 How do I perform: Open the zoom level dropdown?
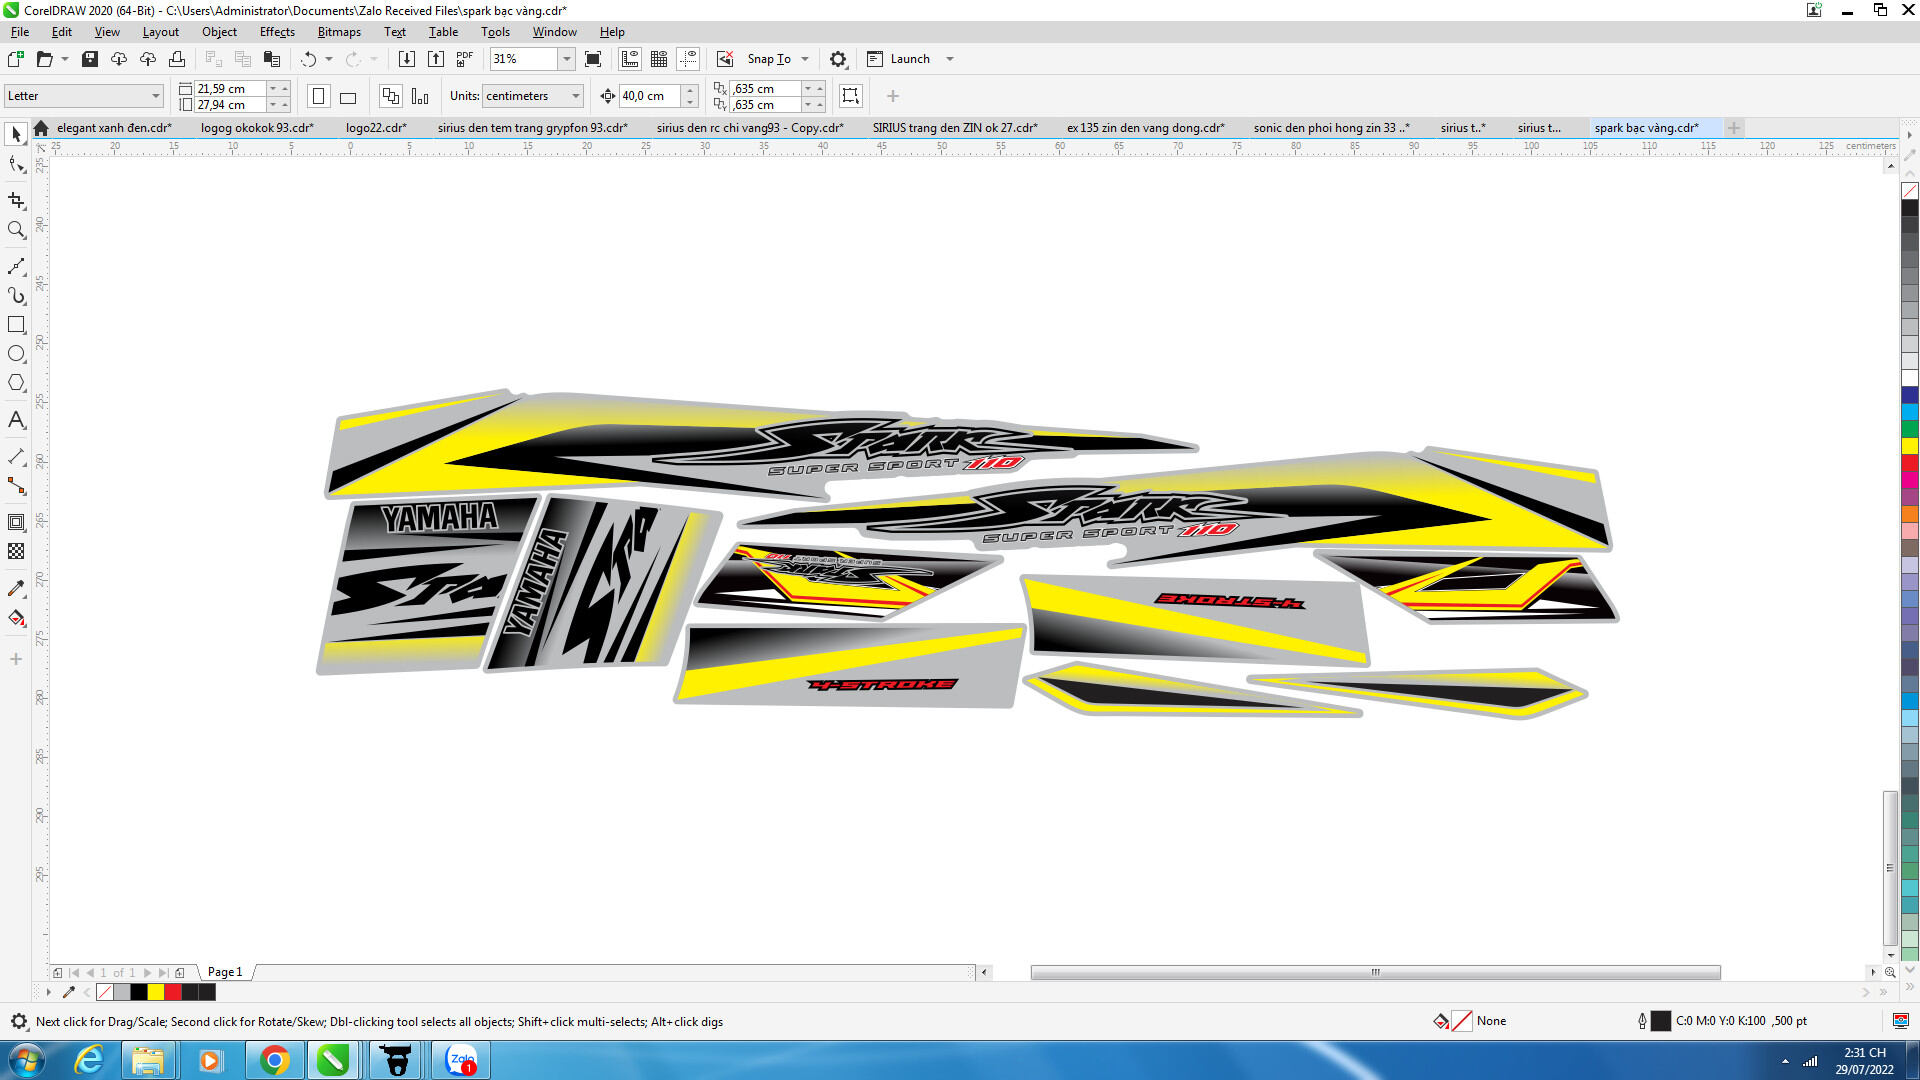(567, 59)
